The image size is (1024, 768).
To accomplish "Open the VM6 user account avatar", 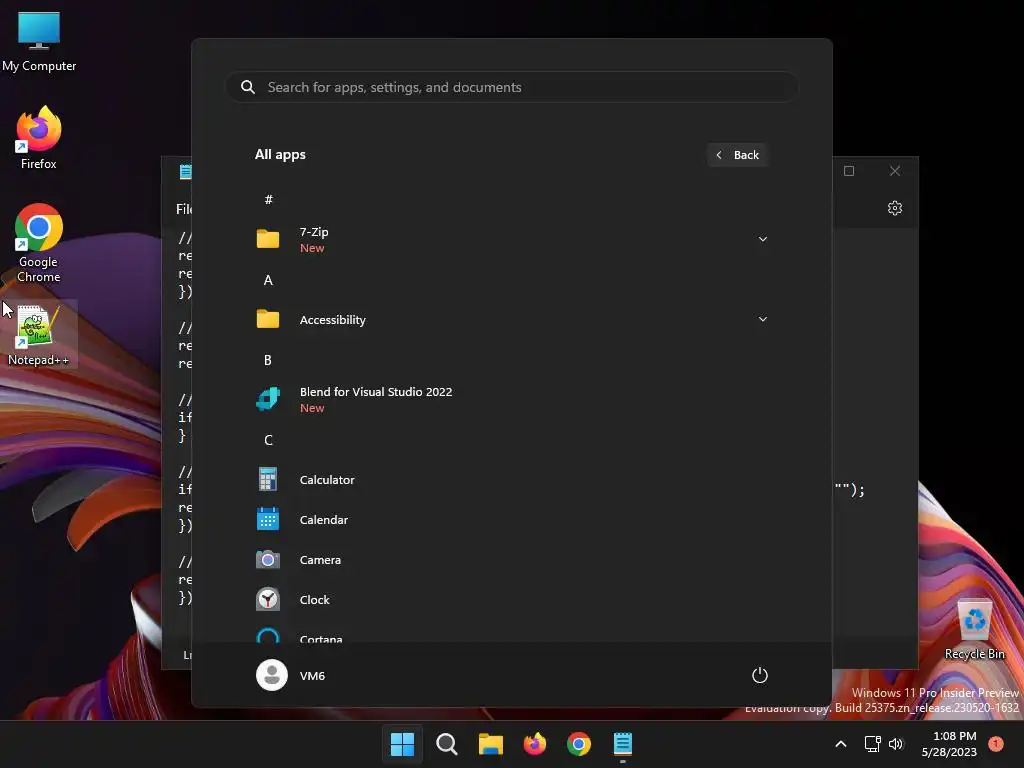I will pos(272,675).
